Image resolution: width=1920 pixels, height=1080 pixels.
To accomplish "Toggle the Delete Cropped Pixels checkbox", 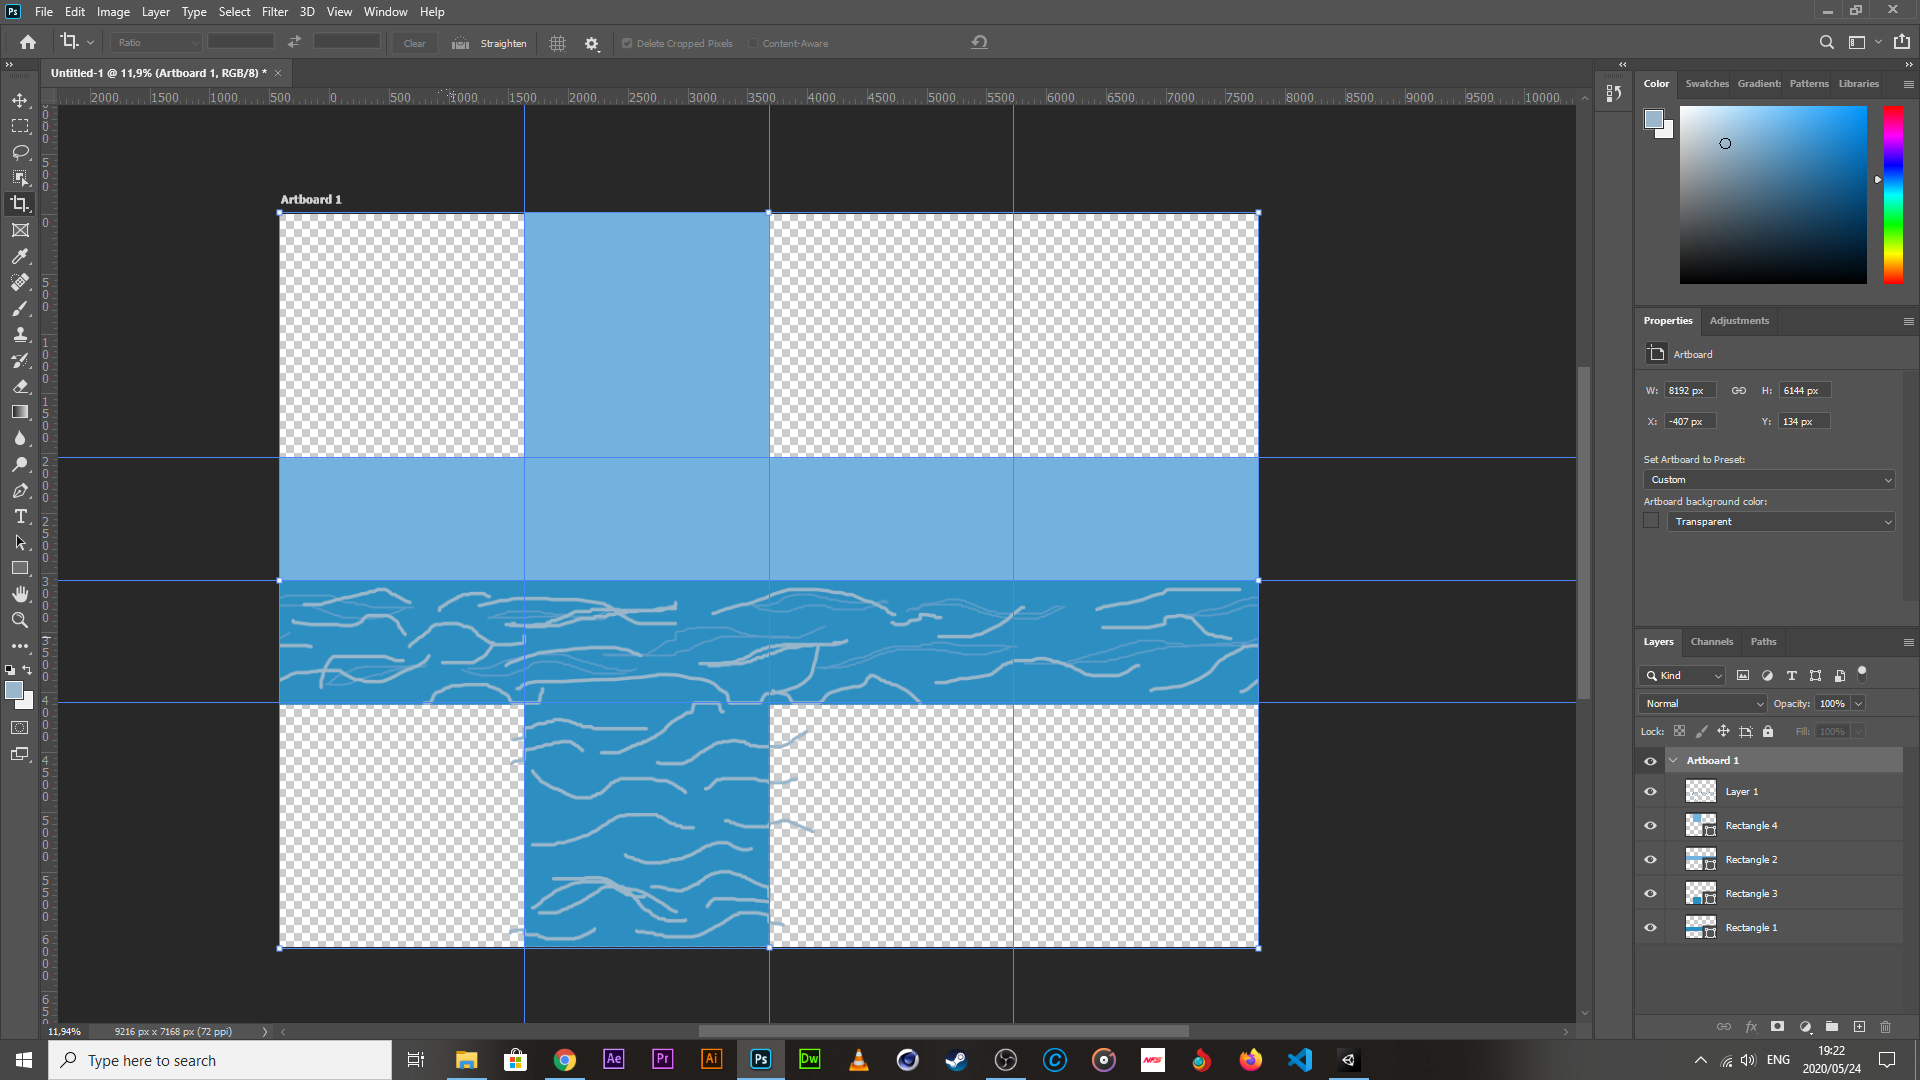I will tap(627, 43).
